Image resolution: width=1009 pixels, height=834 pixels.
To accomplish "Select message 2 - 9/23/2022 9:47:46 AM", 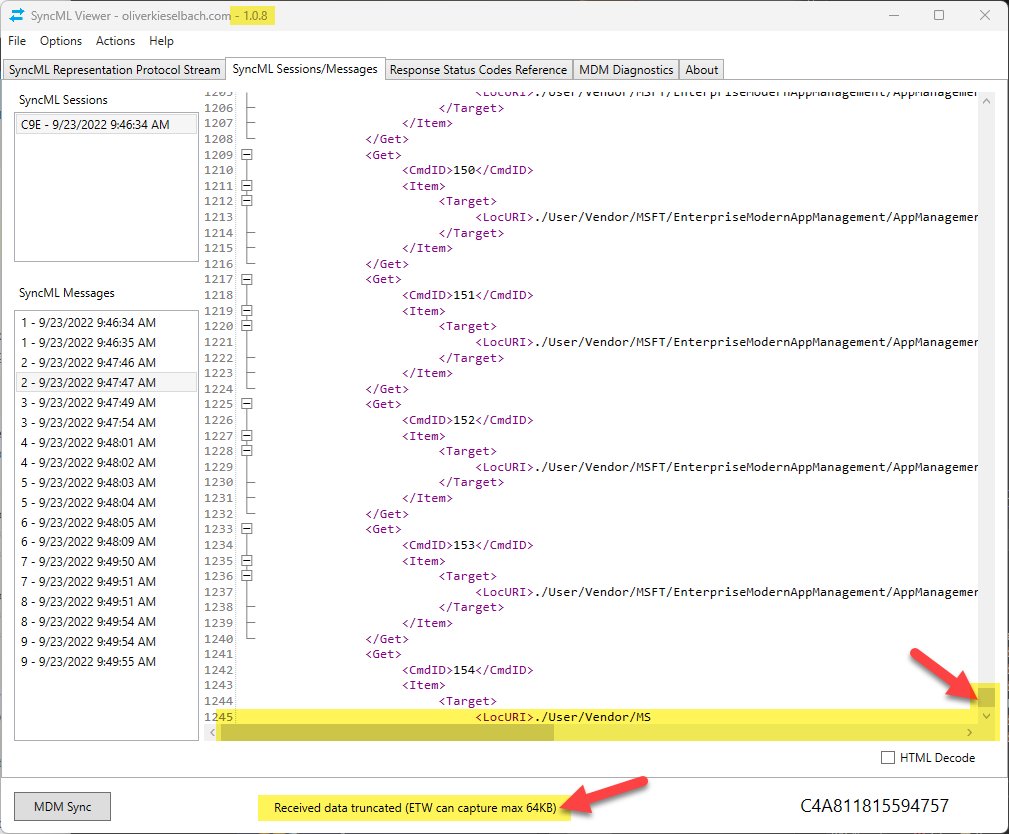I will pos(106,362).
